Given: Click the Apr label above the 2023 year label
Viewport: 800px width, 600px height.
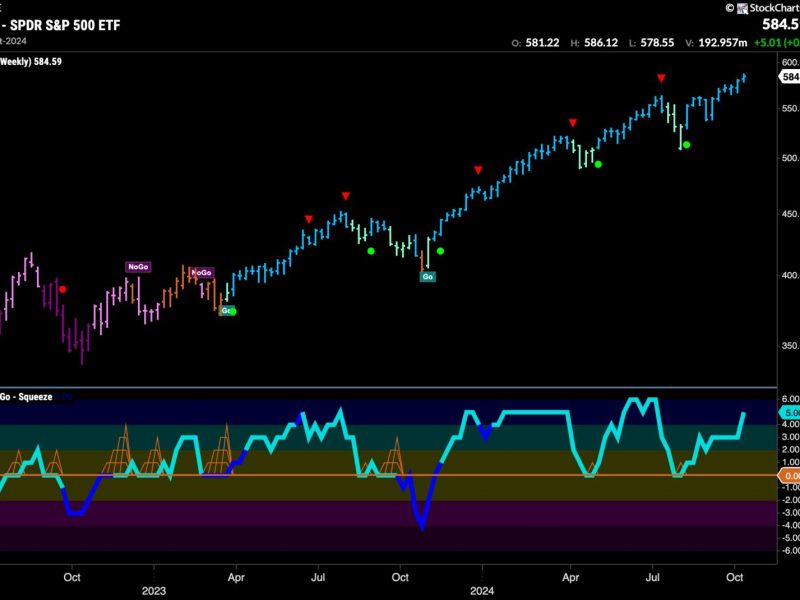Looking at the screenshot, I should [x=236, y=577].
